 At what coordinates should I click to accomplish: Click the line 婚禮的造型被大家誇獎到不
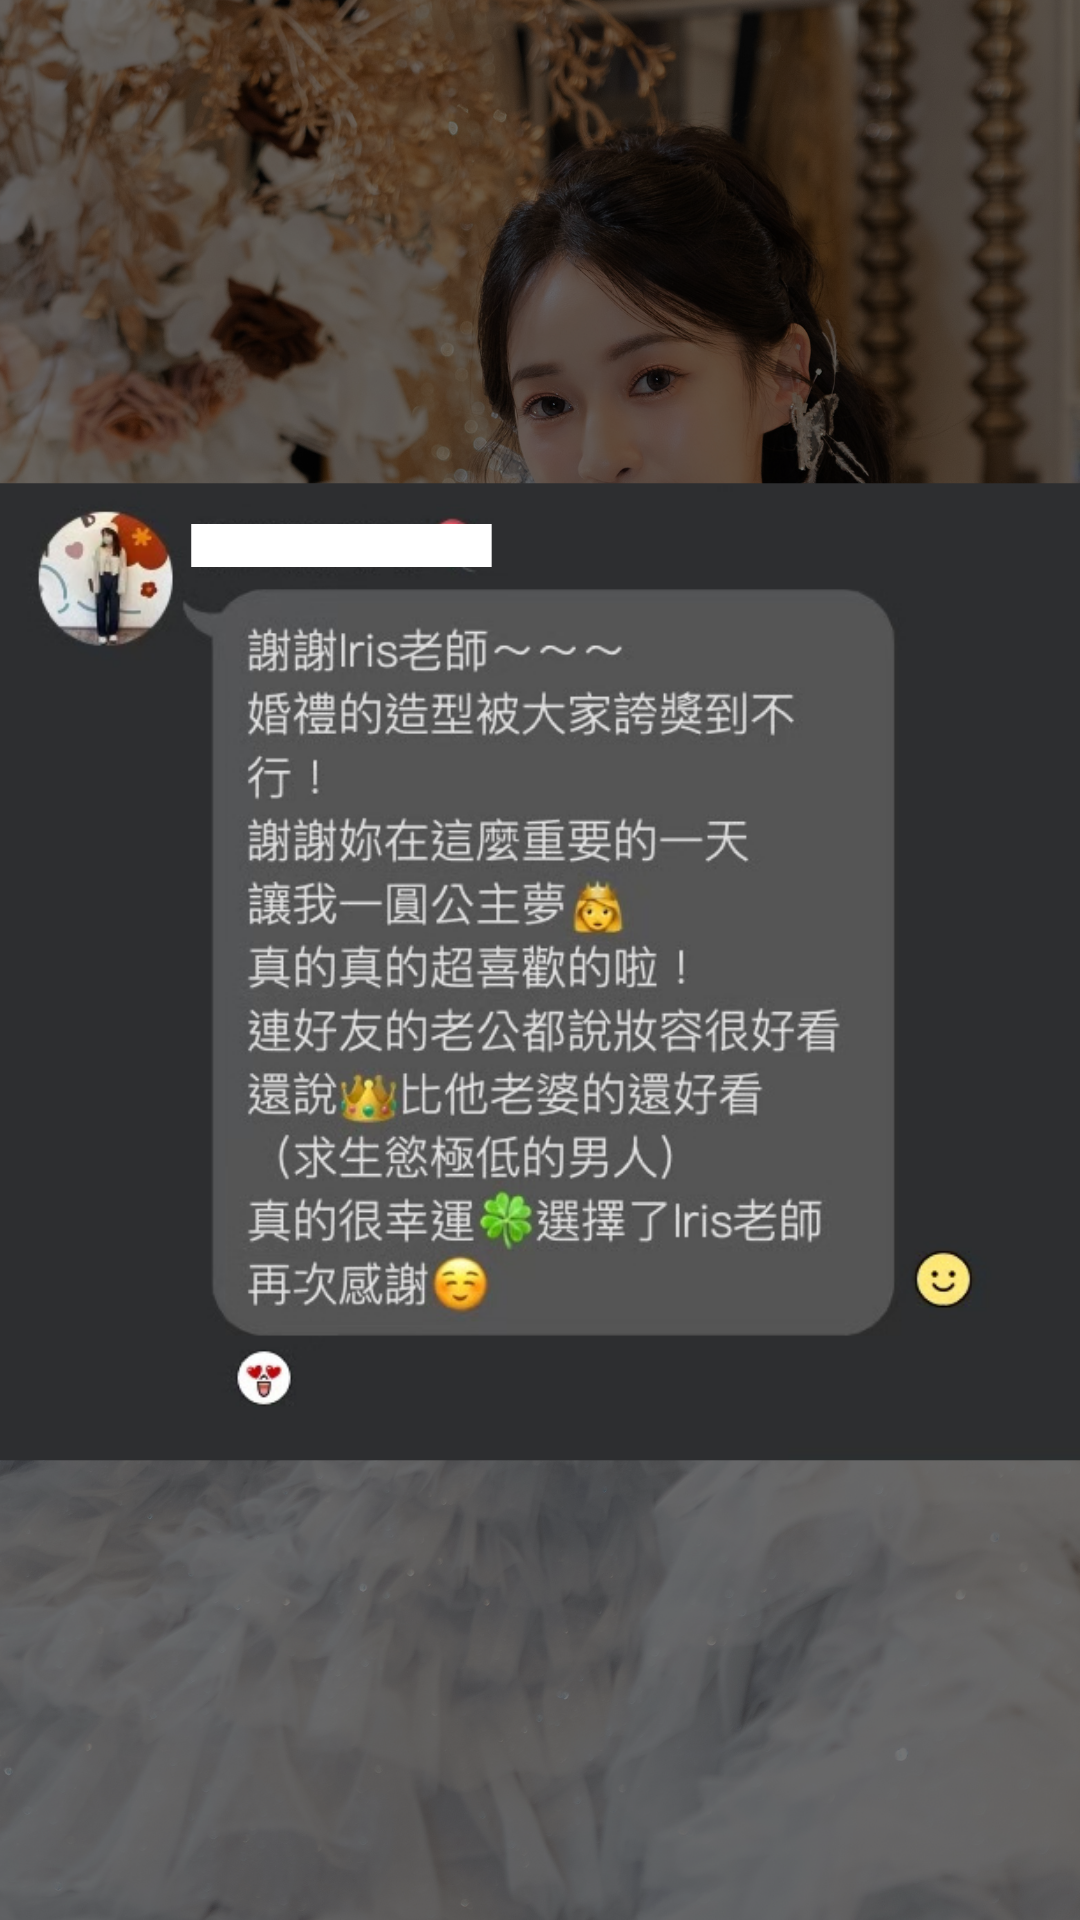[x=521, y=714]
